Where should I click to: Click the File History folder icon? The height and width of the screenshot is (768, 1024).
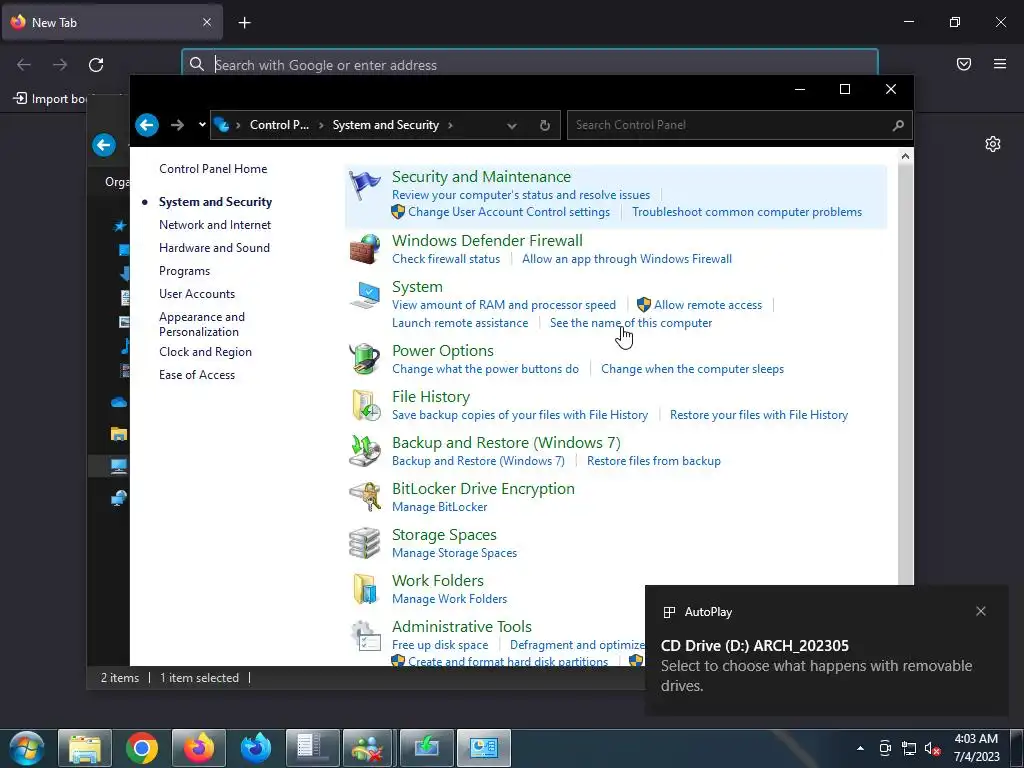pos(364,405)
